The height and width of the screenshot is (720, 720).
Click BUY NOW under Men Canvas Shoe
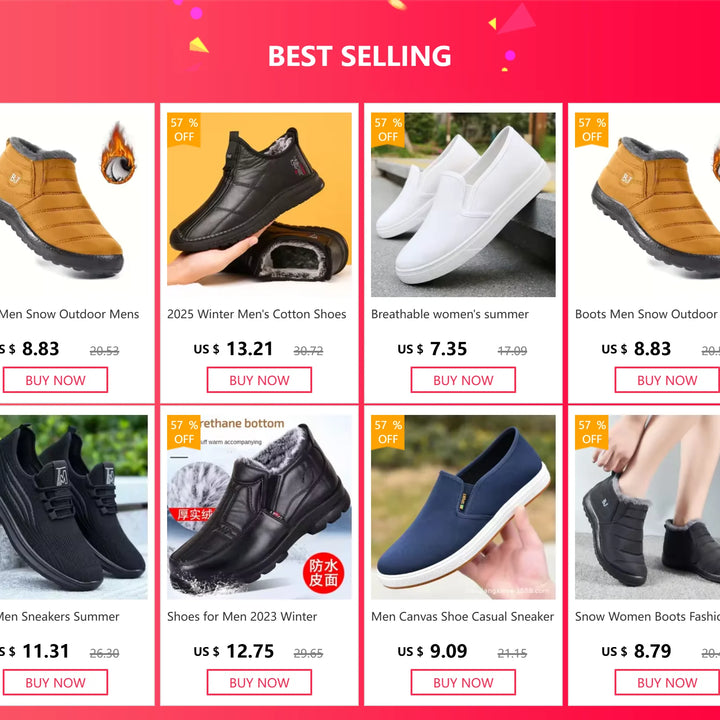pyautogui.click(x=463, y=682)
